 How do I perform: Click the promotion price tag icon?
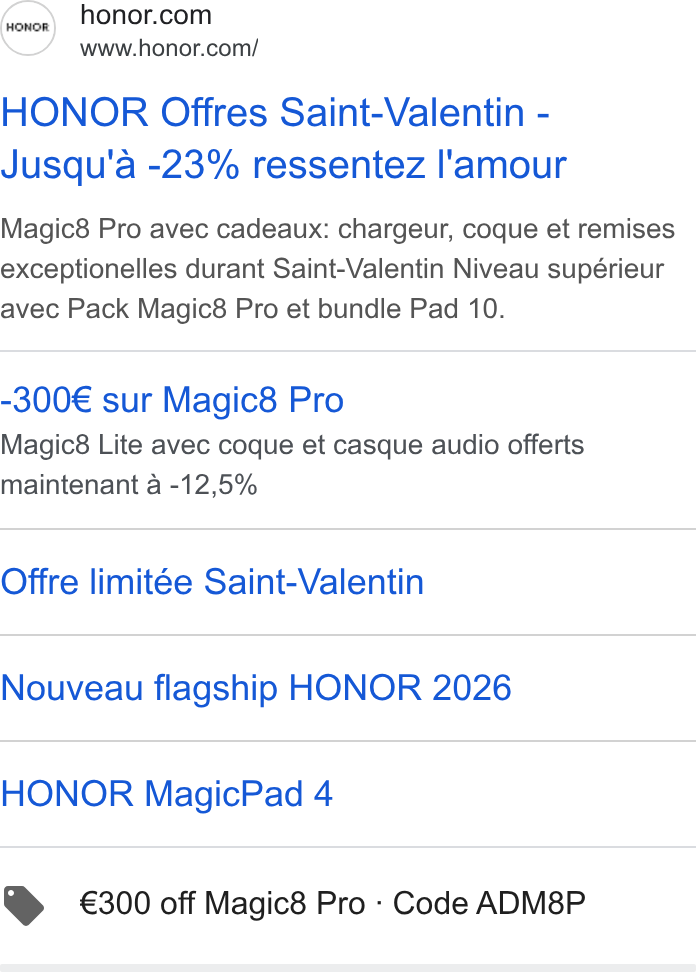click(x=24, y=906)
